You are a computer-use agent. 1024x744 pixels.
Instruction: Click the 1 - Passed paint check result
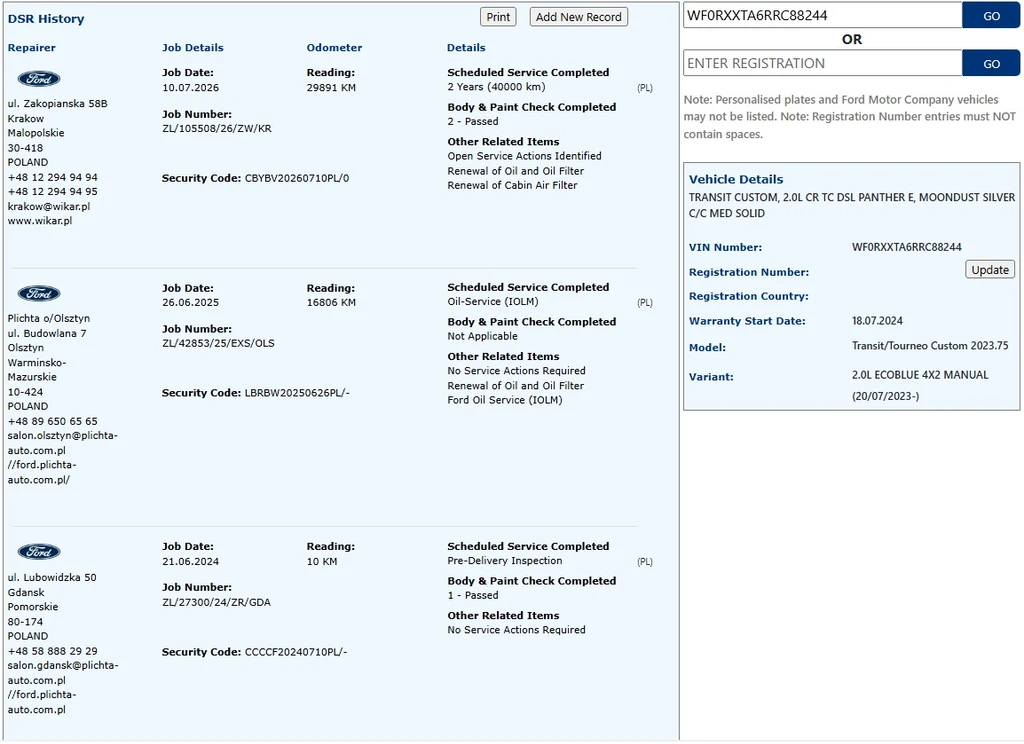[x=473, y=596]
